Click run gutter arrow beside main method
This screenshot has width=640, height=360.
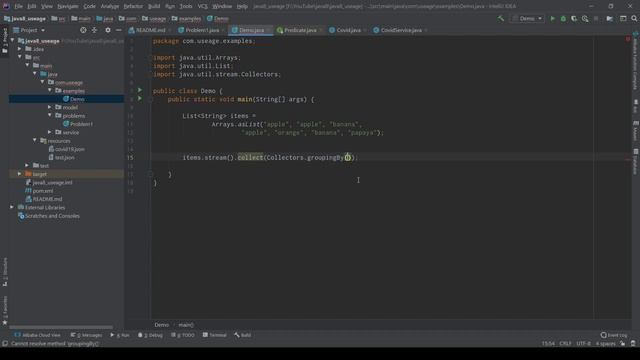(140, 98)
